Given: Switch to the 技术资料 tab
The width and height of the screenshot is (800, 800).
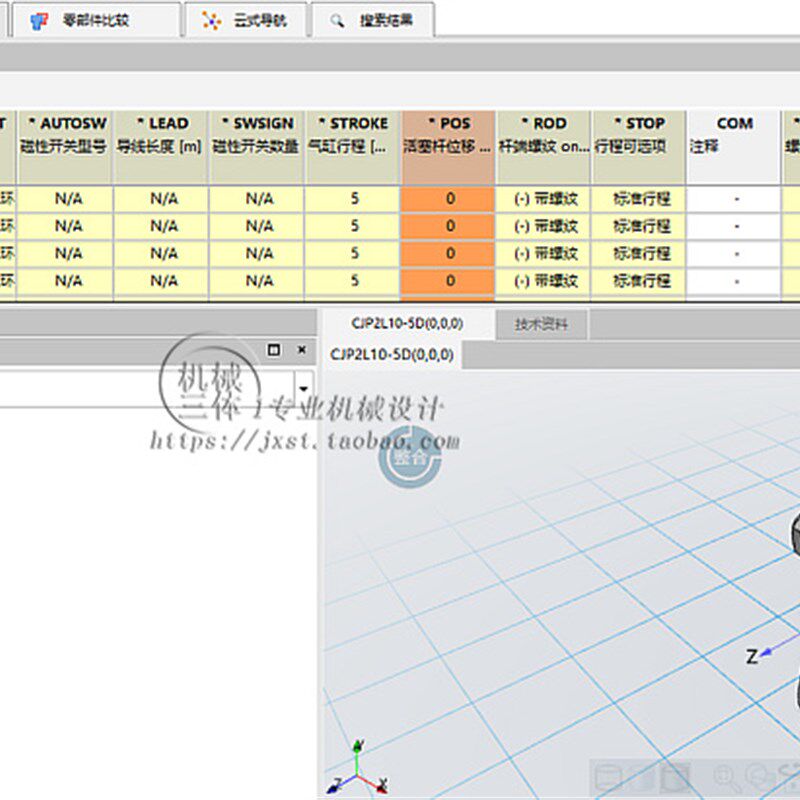Looking at the screenshot, I should tap(541, 324).
